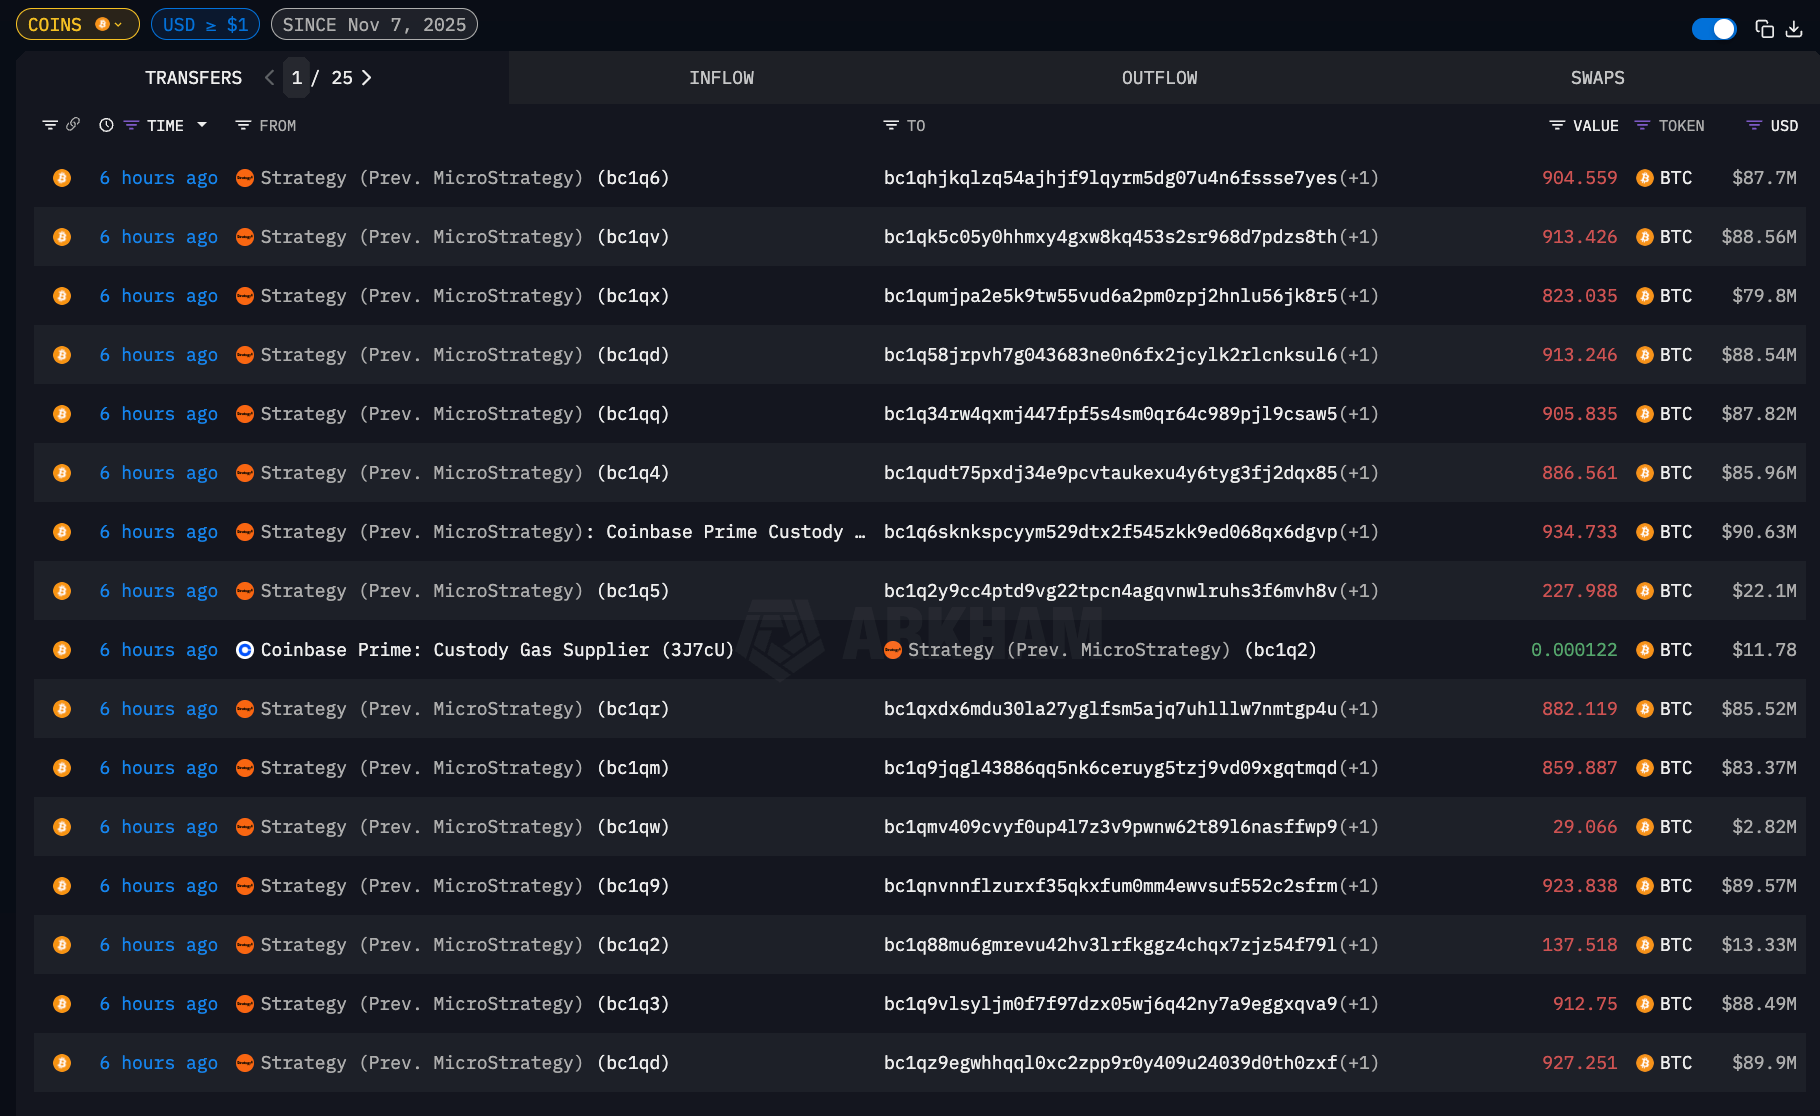This screenshot has width=1820, height=1116.
Task: Click BTC token icon in the 227.988 row
Action: click(x=1645, y=591)
